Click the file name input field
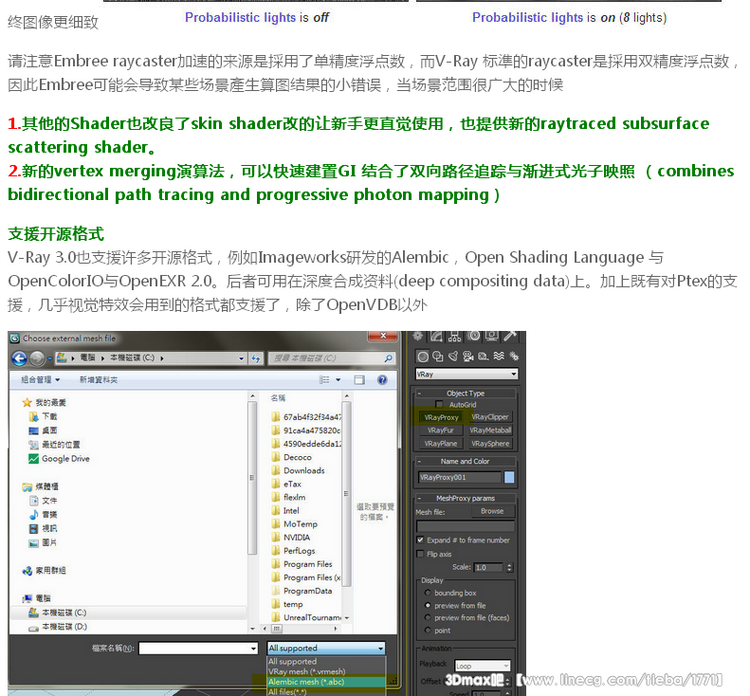 [199, 649]
